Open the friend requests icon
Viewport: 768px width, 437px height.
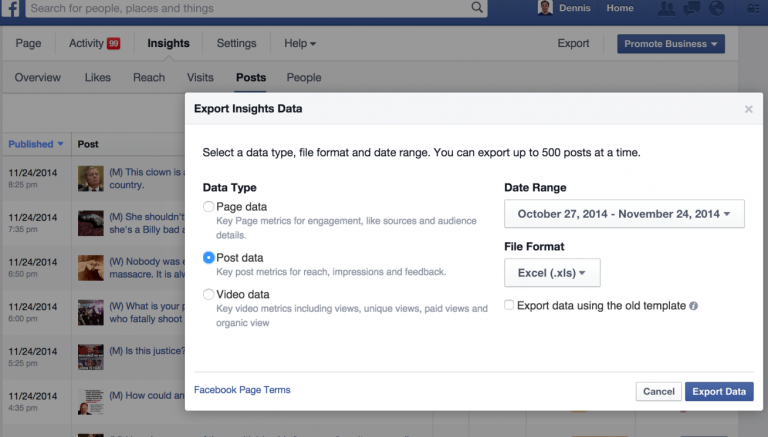click(666, 8)
